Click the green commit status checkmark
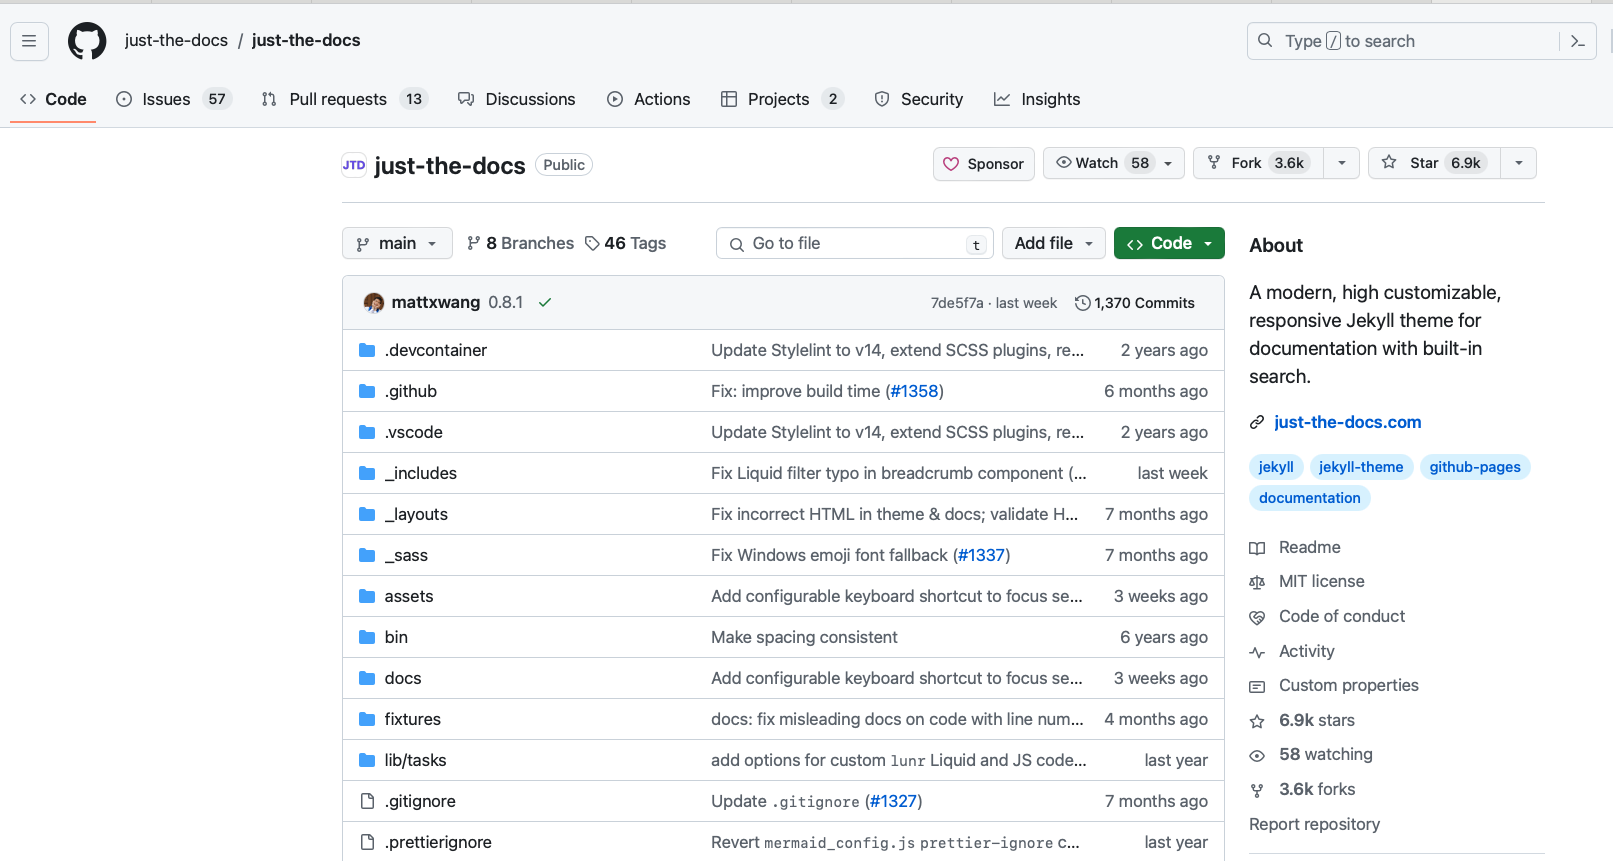 tap(545, 303)
